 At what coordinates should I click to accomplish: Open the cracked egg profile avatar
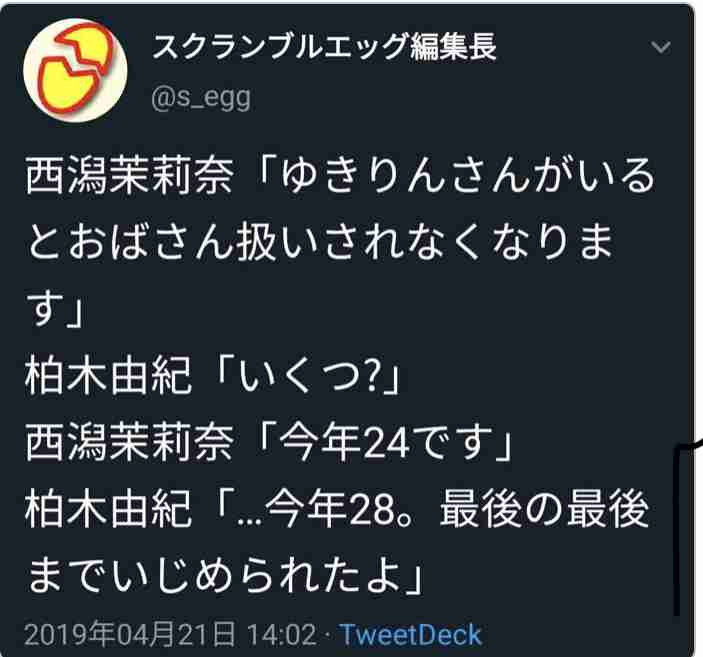pyautogui.click(x=75, y=70)
